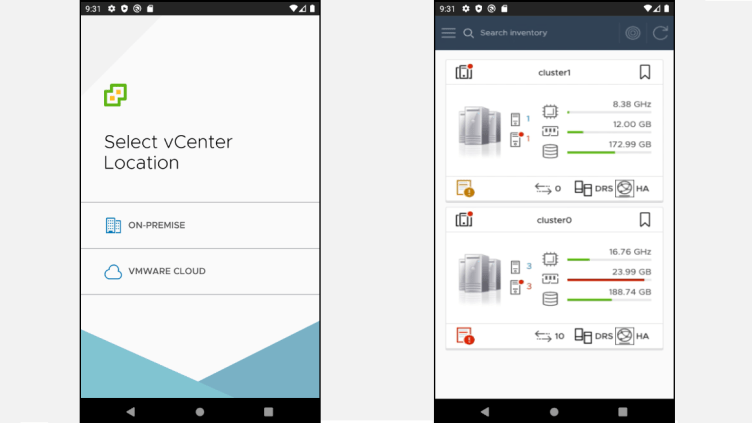The width and height of the screenshot is (752, 423).
Task: Tap the building icon beside ON-PREMISE
Action: click(113, 225)
